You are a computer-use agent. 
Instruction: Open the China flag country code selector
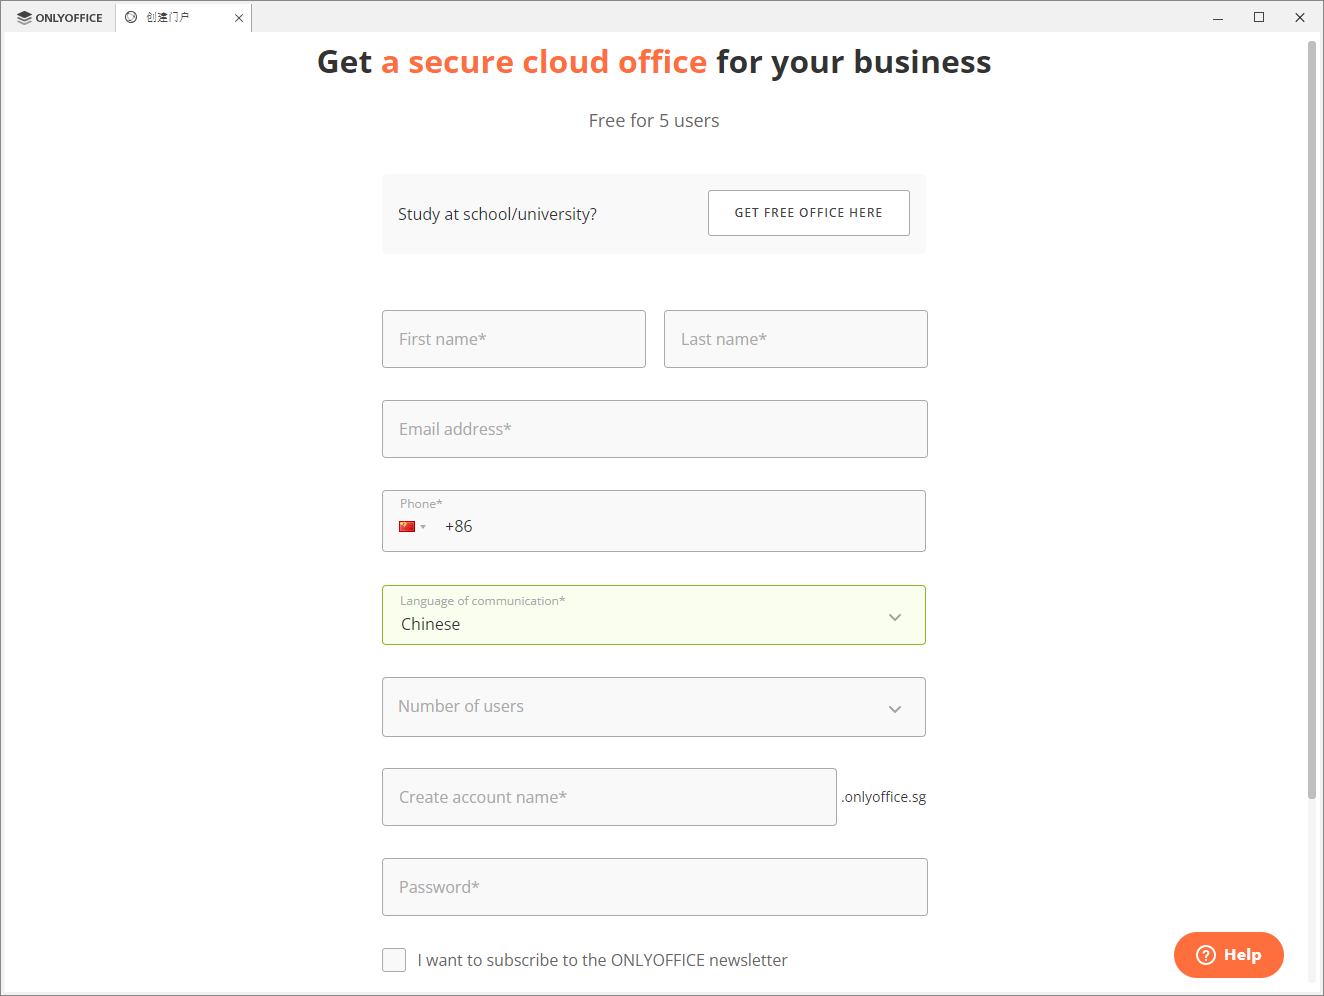tap(412, 527)
